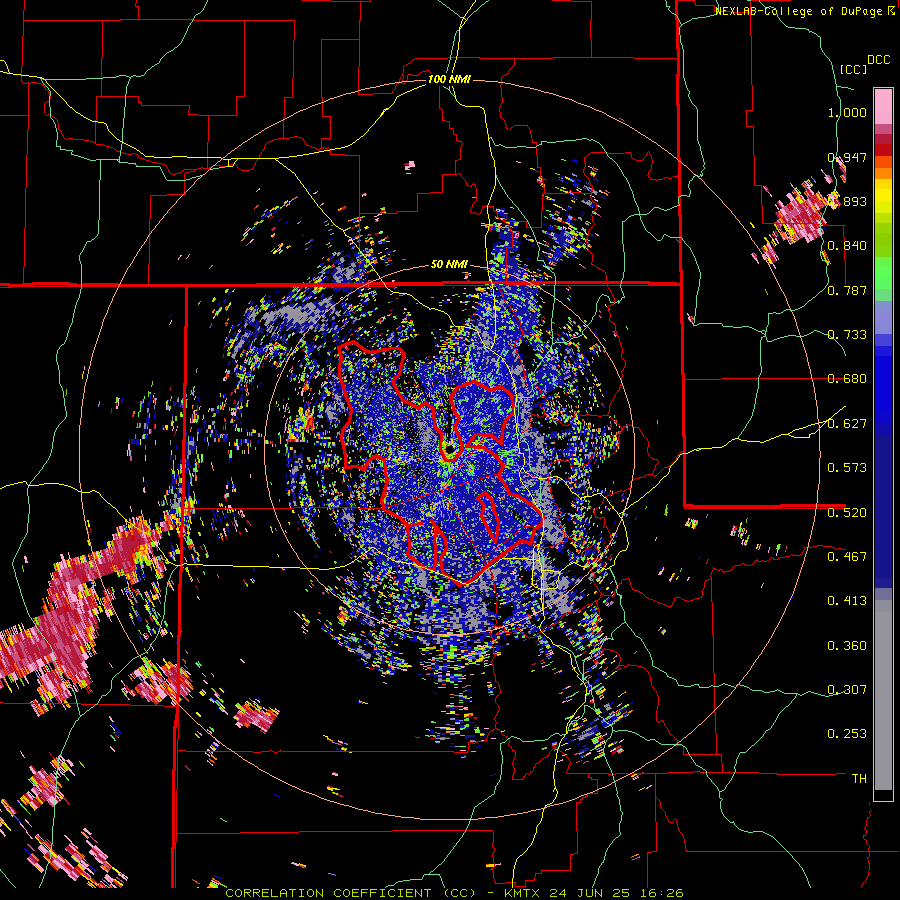Click the DCC legend label
The image size is (900, 900).
pos(879,60)
